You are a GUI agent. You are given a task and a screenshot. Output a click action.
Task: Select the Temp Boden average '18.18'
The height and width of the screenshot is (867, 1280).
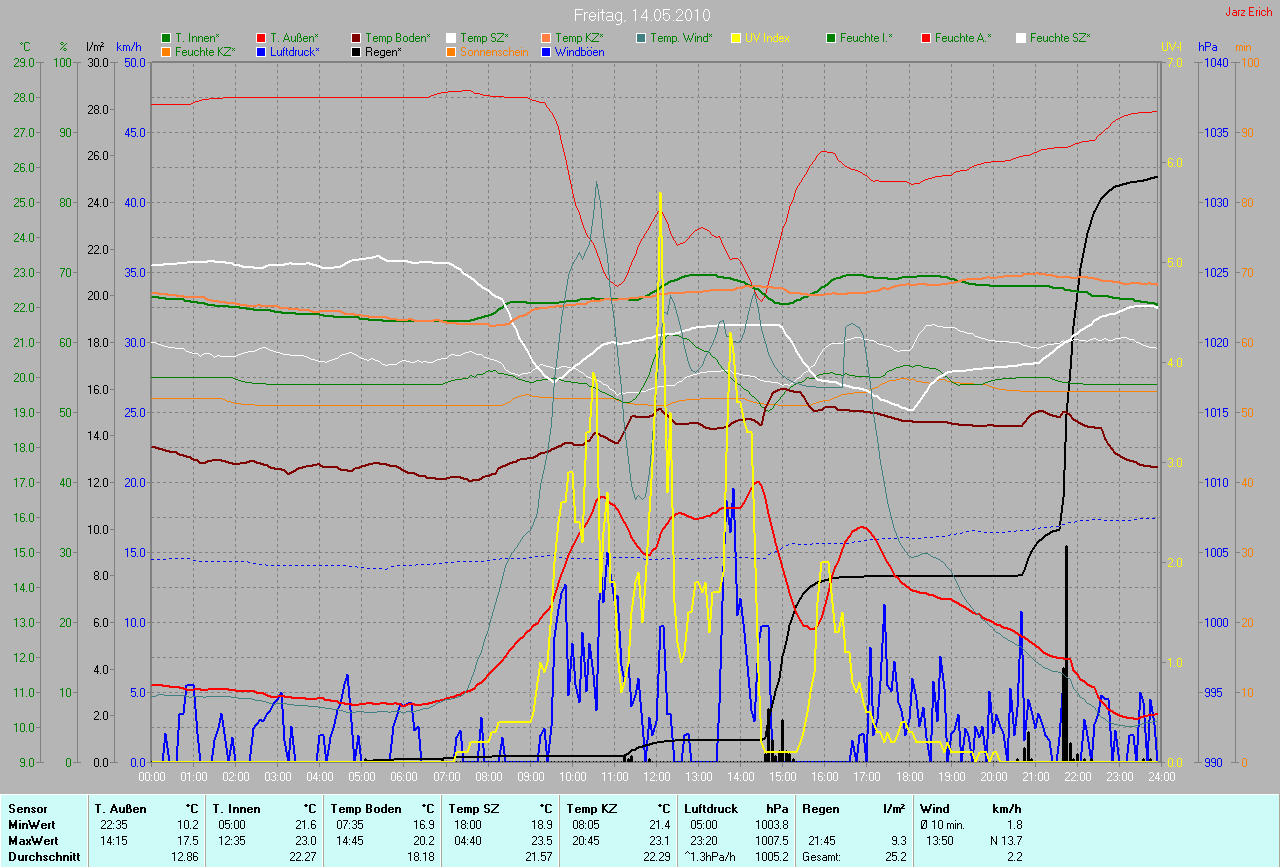[x=420, y=857]
